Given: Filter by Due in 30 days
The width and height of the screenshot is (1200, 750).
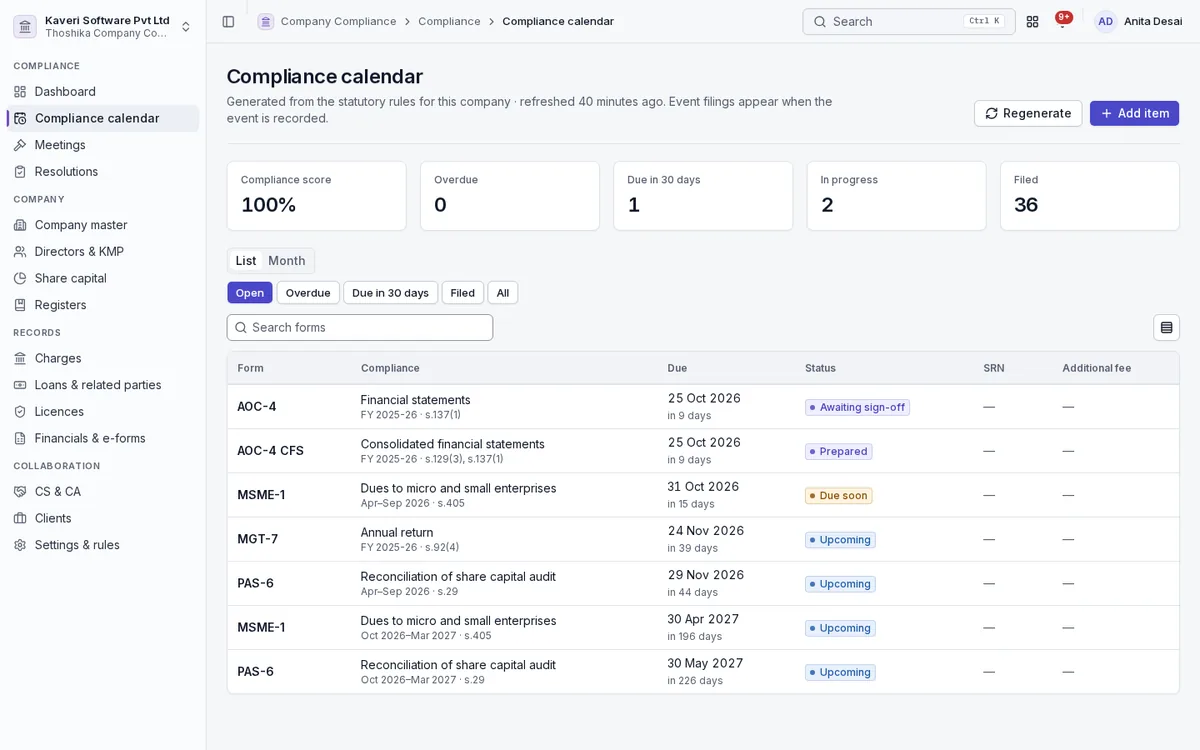Looking at the screenshot, I should (x=390, y=293).
